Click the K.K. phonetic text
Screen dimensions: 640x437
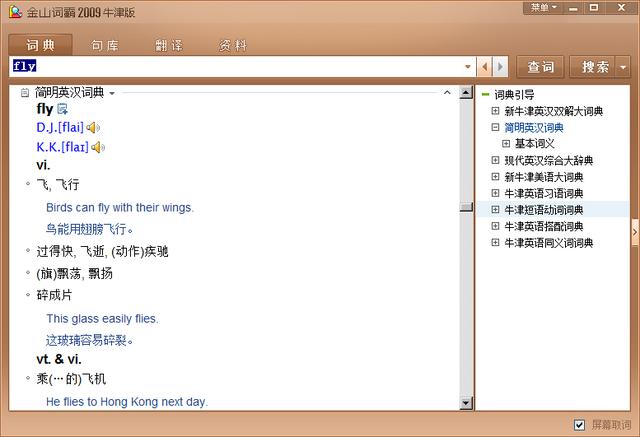(62, 147)
